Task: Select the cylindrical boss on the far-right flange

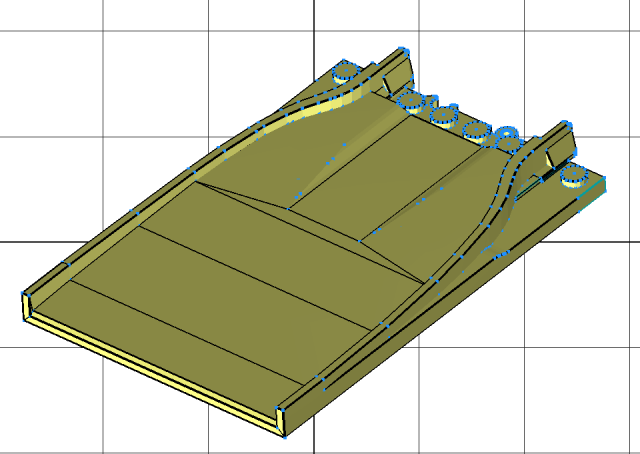Action: pos(574,177)
